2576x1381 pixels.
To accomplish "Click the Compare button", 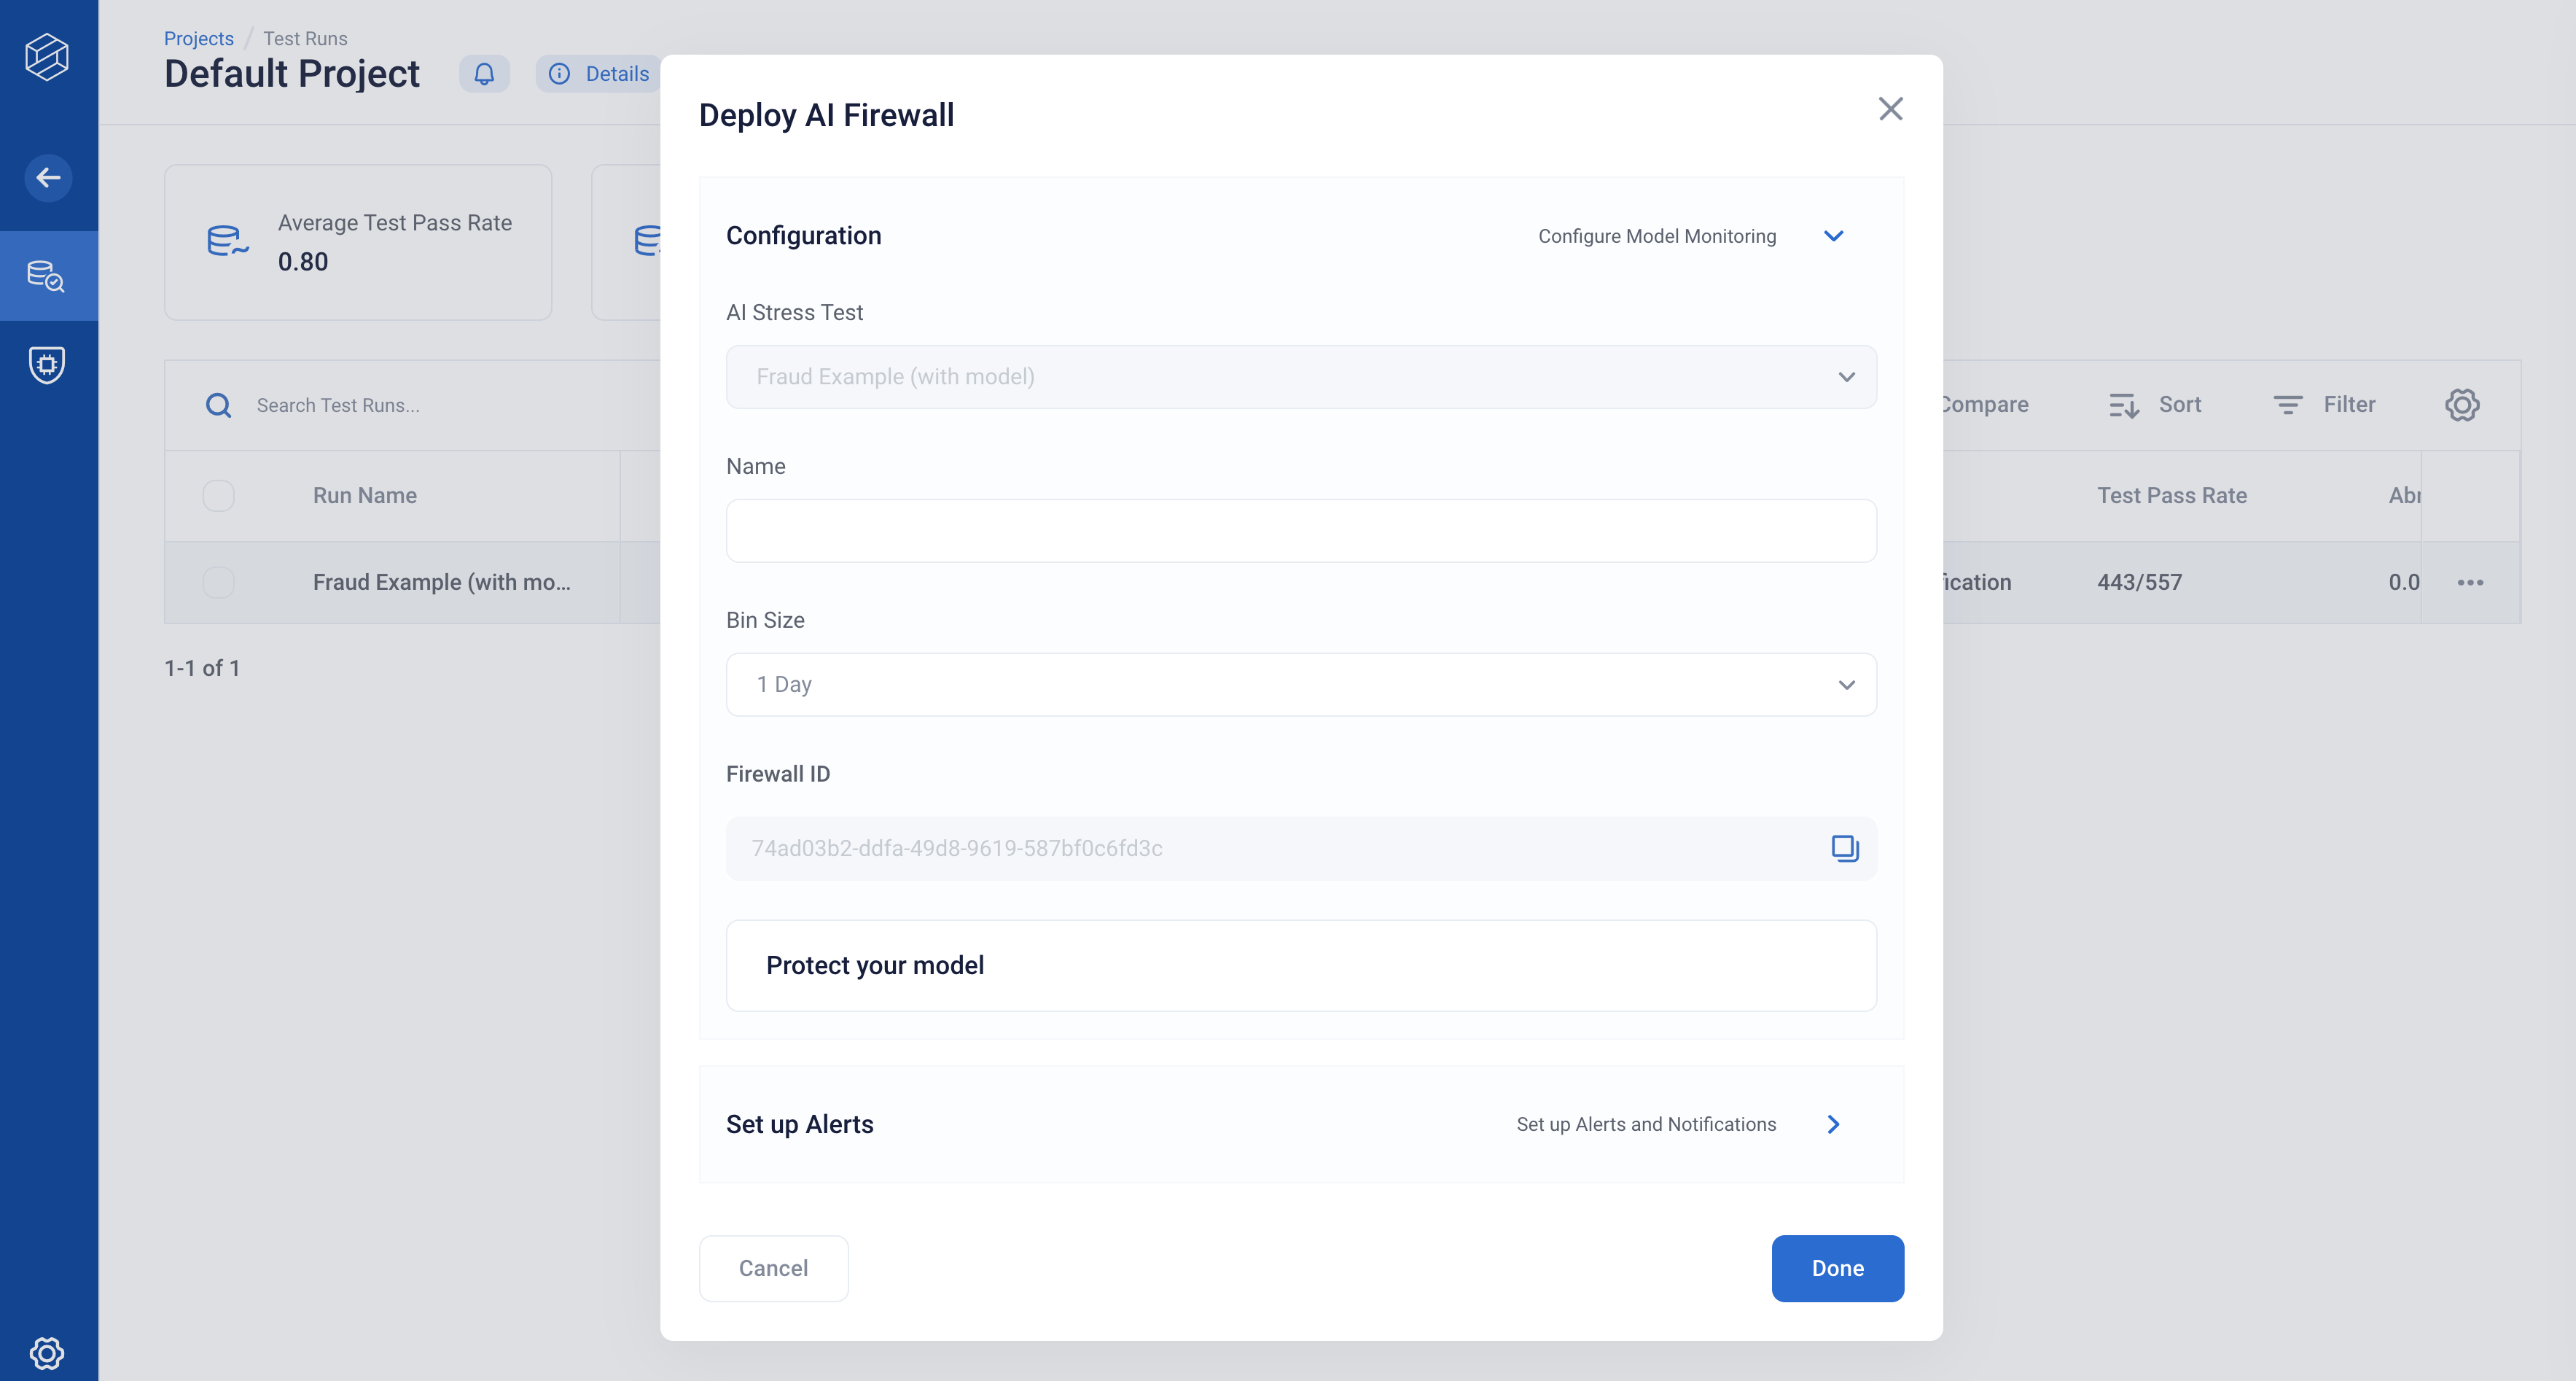I will pyautogui.click(x=1985, y=405).
